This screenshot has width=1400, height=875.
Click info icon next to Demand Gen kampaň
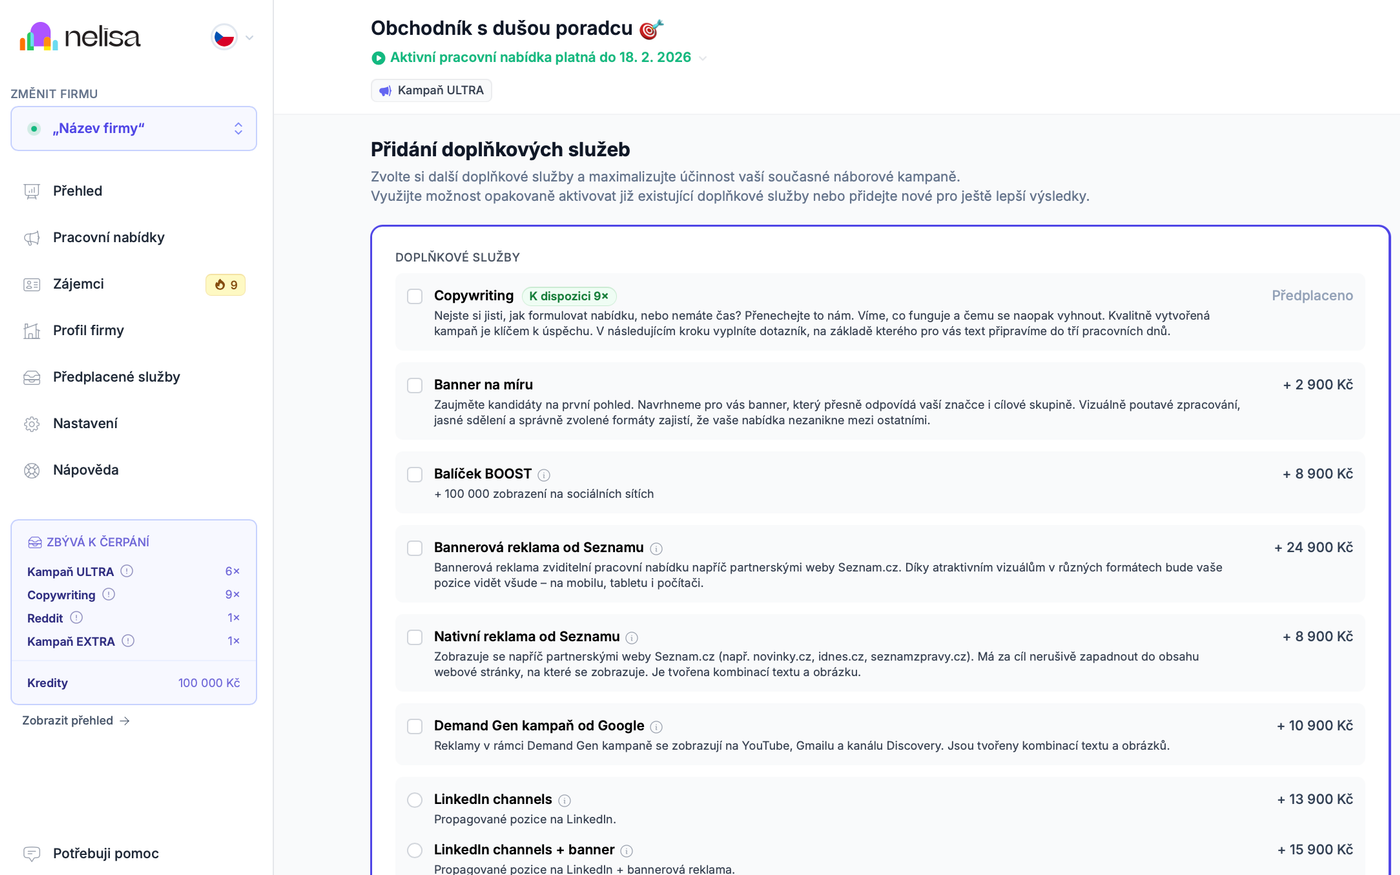tap(656, 727)
